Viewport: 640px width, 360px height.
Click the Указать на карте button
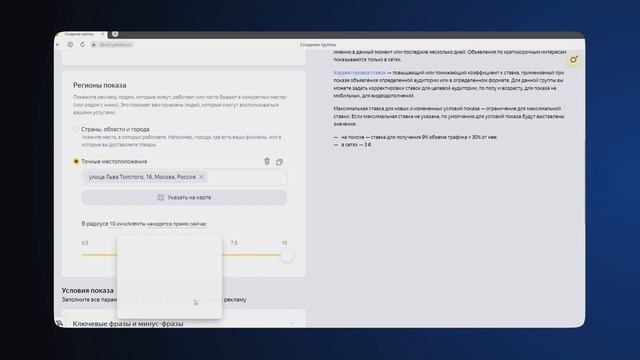point(184,198)
